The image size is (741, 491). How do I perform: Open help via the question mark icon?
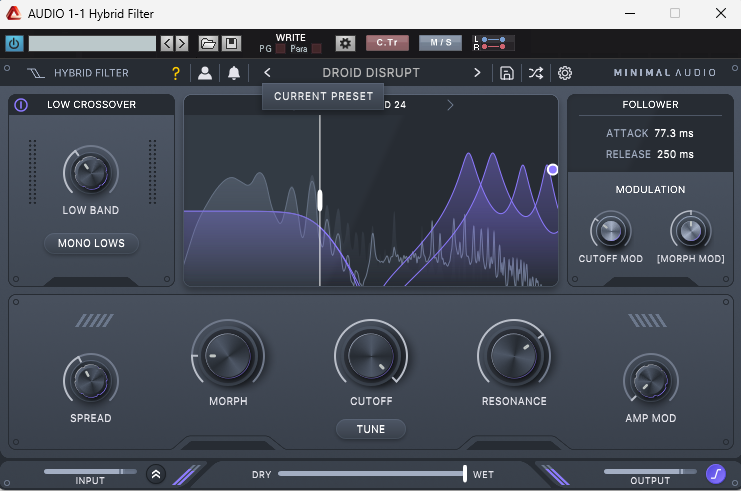[176, 73]
